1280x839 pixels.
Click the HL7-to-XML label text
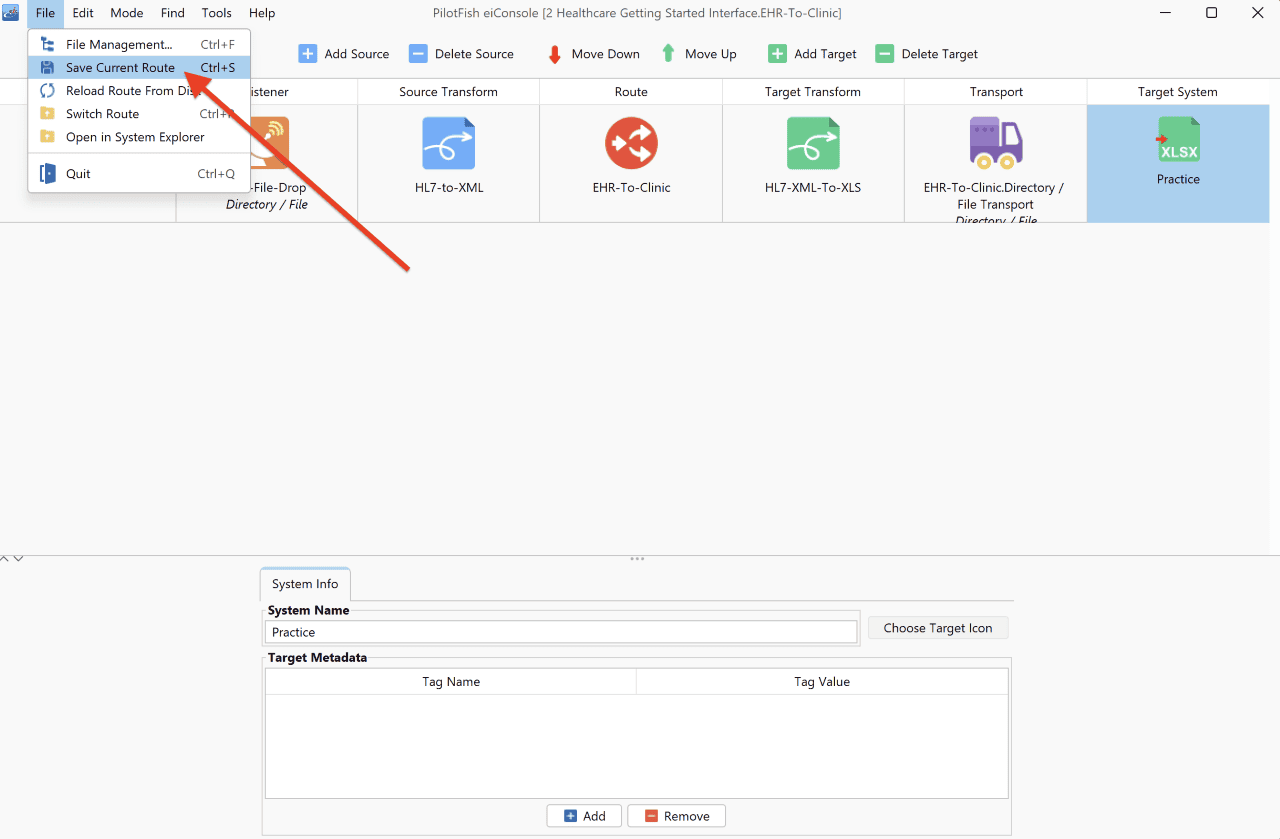449,187
